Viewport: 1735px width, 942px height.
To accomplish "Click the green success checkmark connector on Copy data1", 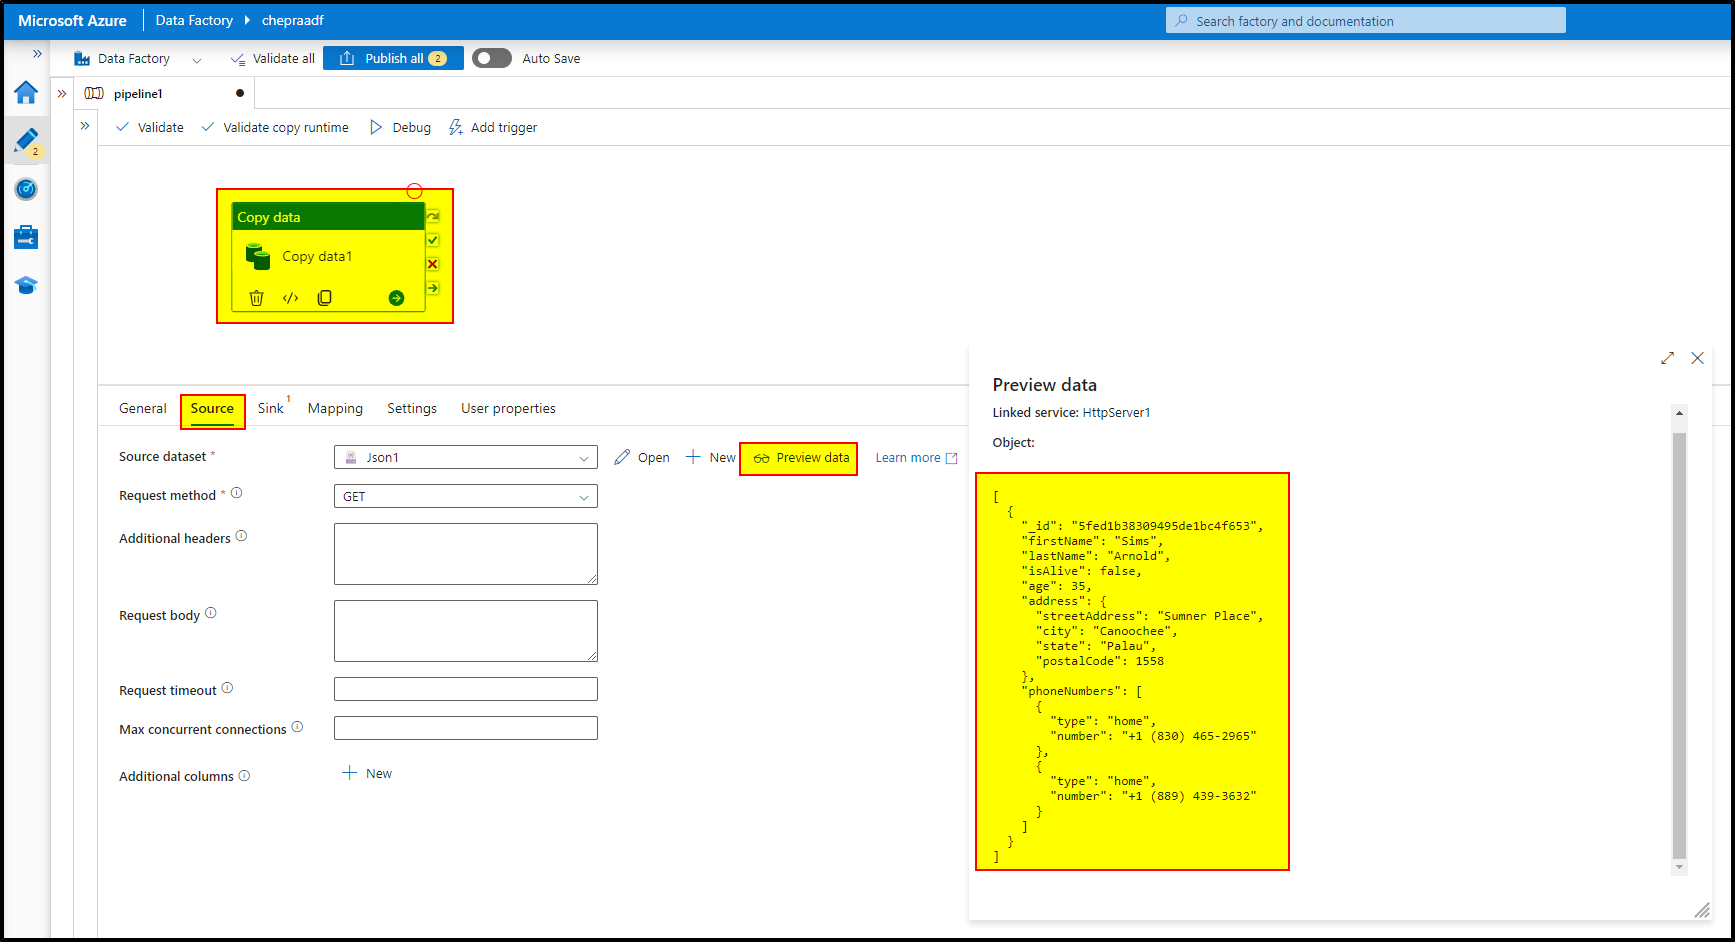I will pos(433,240).
